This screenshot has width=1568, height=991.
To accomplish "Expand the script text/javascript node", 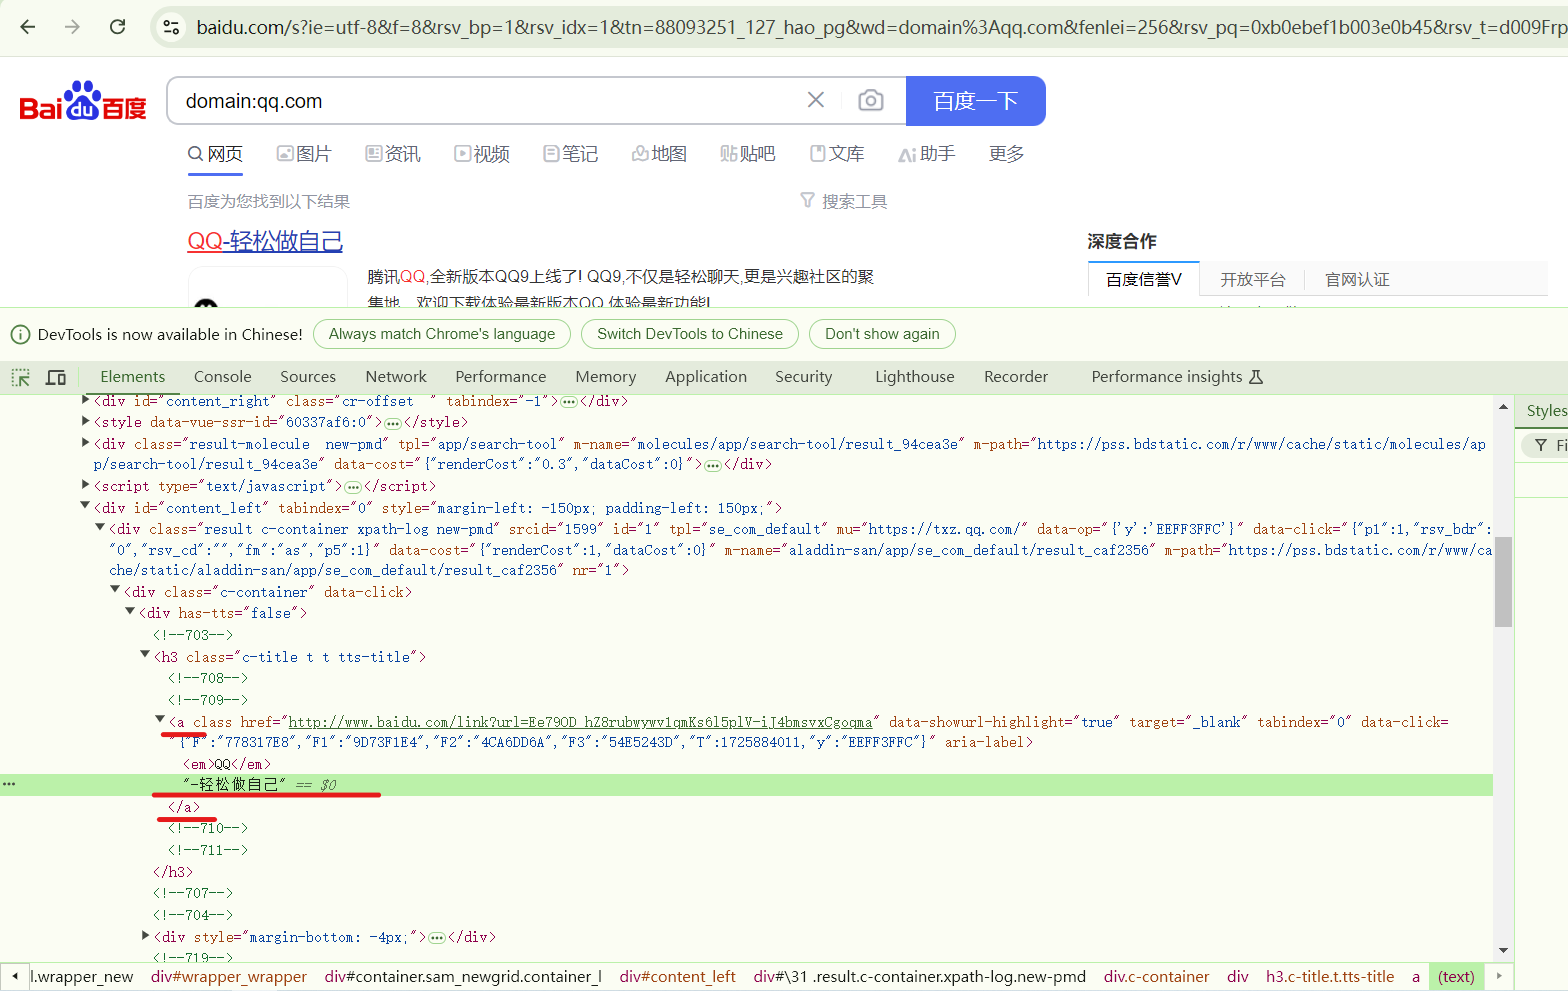I will (85, 484).
